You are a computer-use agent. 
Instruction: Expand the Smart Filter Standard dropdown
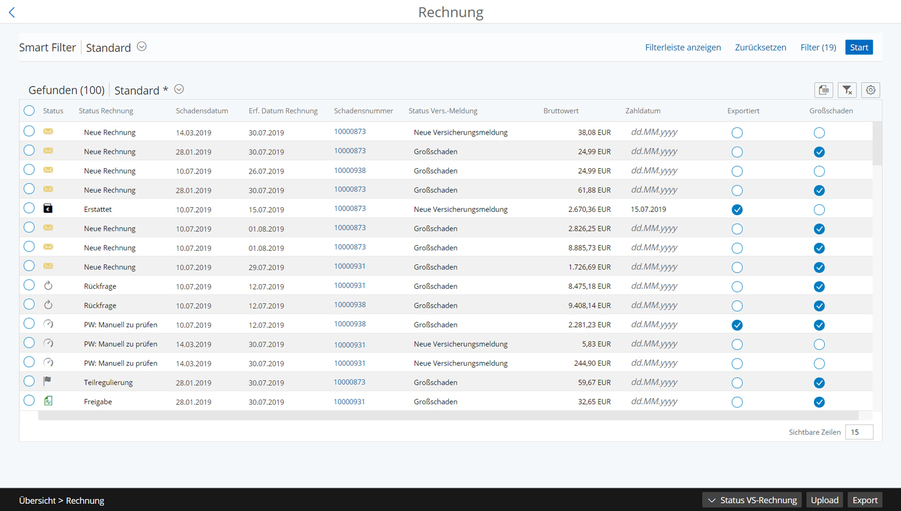[142, 47]
